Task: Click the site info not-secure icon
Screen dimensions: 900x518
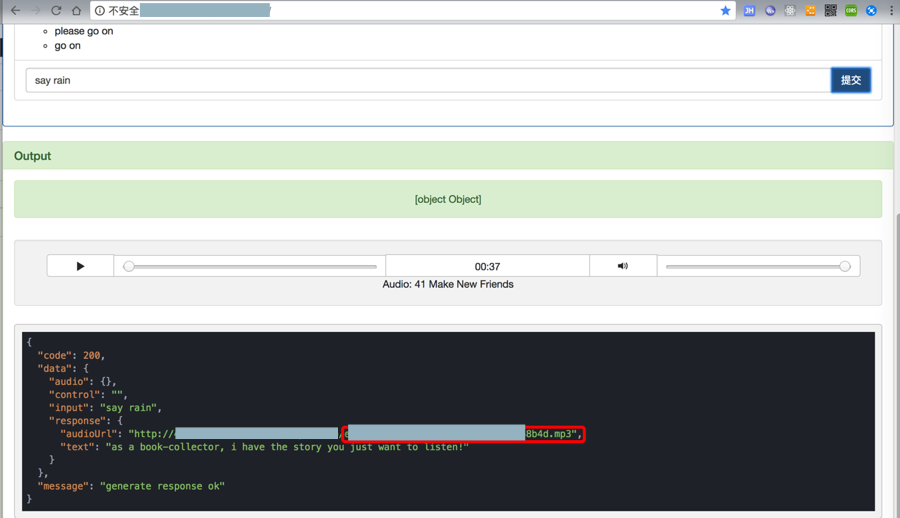Action: 100,10
